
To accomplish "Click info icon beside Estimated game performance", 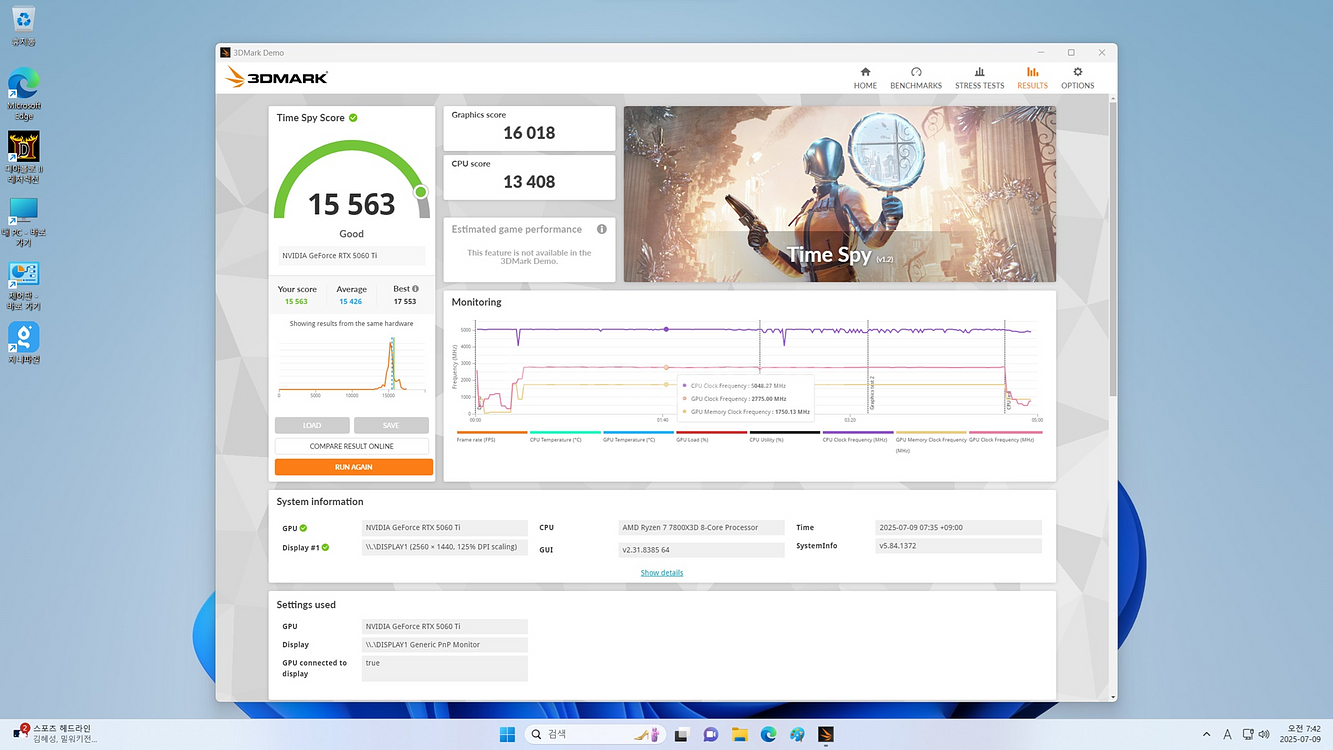I will pos(602,229).
